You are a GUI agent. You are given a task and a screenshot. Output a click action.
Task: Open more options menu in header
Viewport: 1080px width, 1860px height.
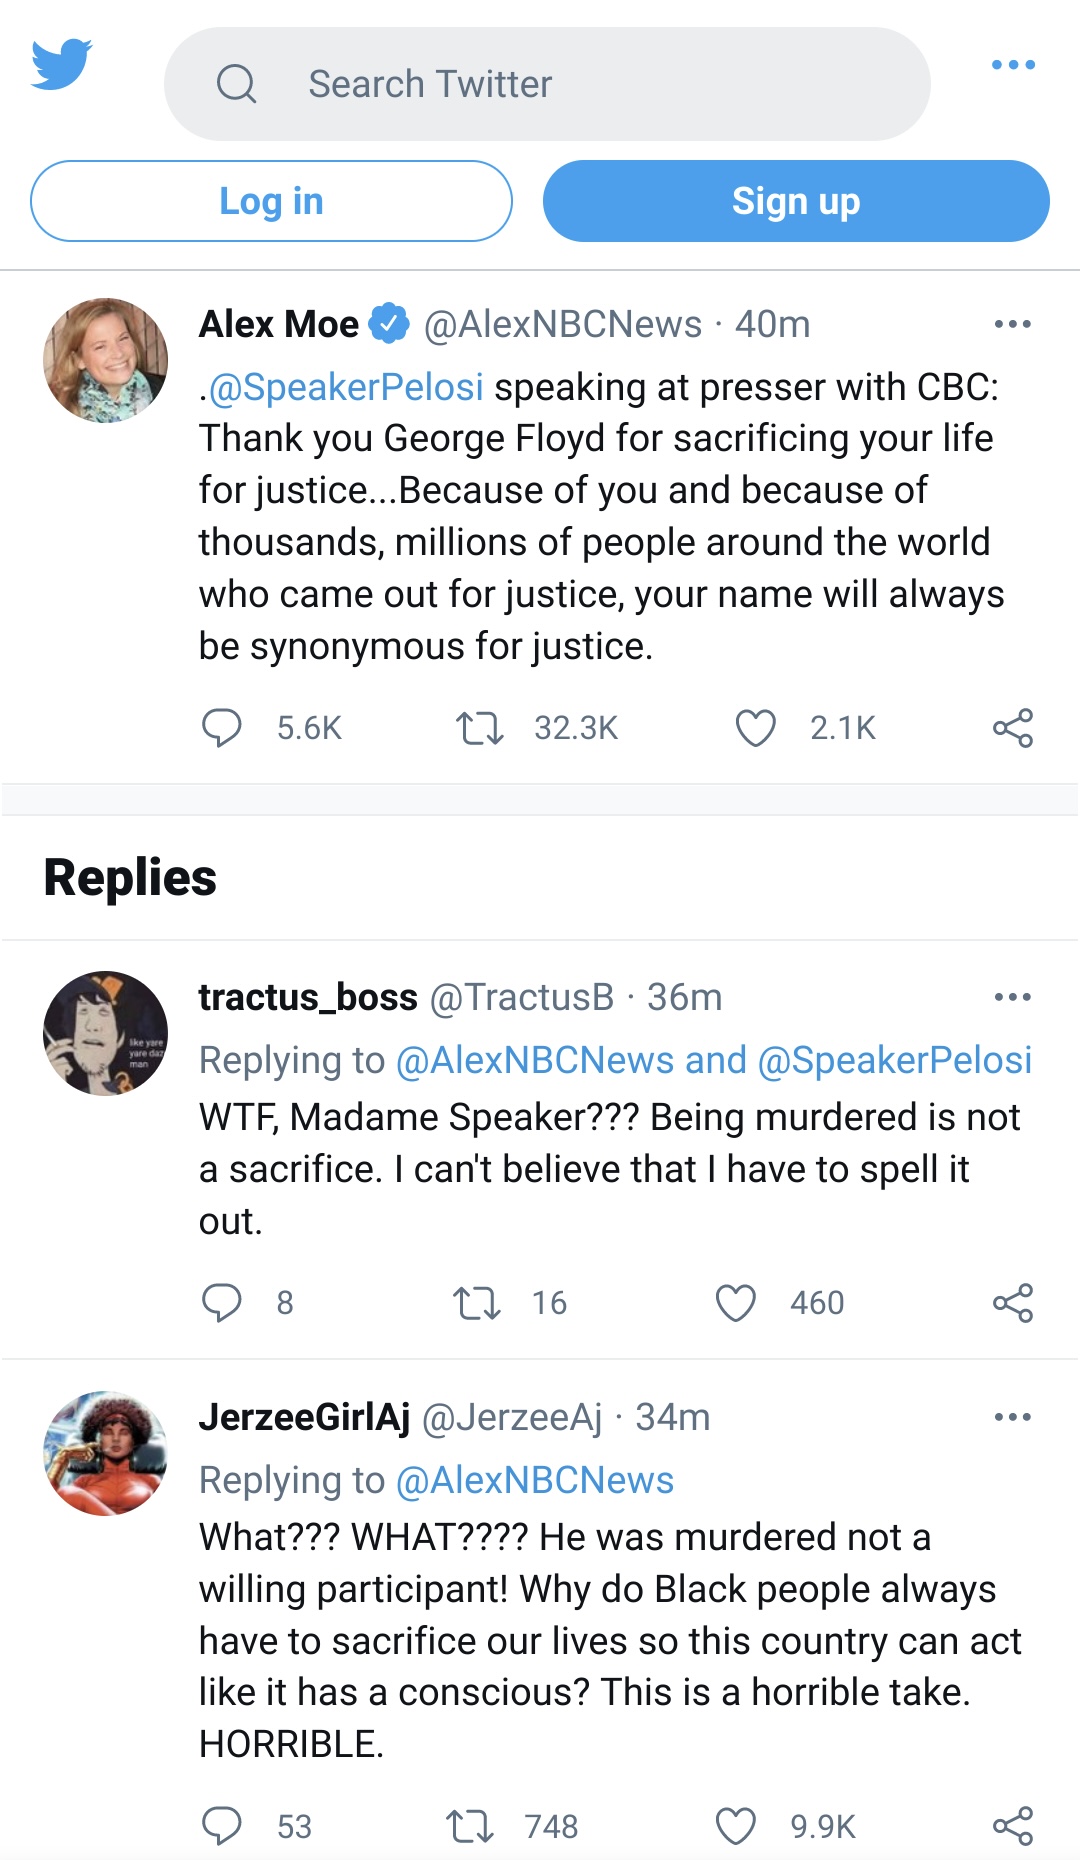point(1013,65)
